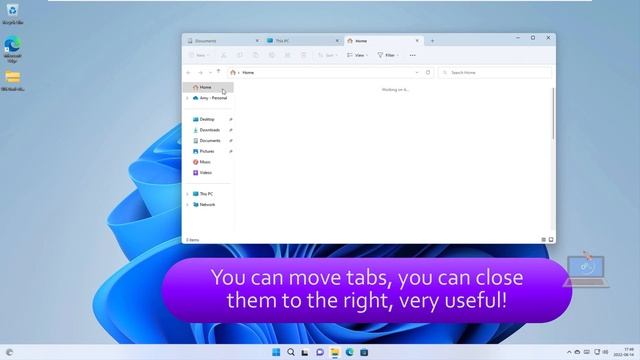Open the Filter dropdown
Image resolution: width=640 pixels, height=360 pixels.
tap(388, 55)
